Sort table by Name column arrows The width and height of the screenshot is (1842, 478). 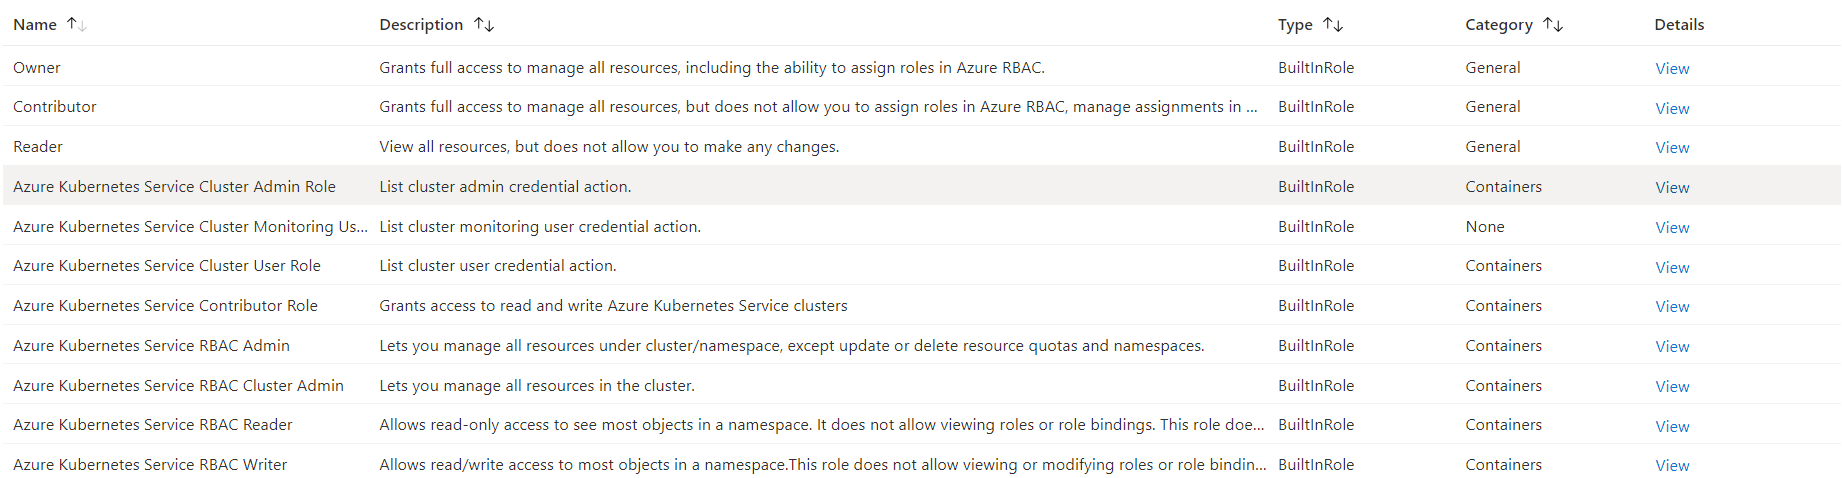pos(77,24)
